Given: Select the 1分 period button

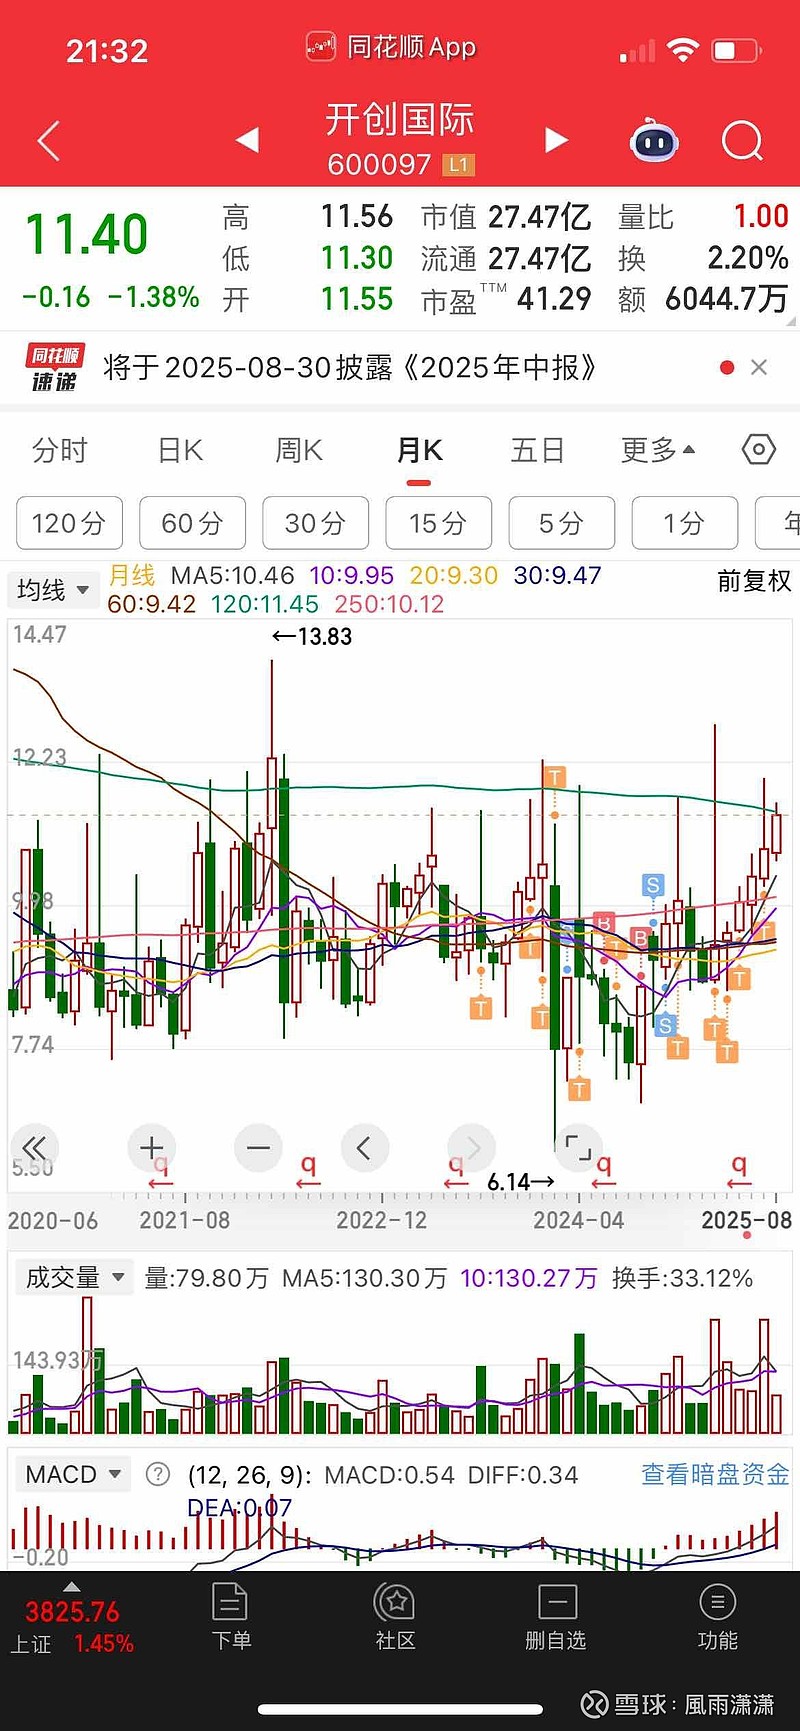Looking at the screenshot, I should click(x=684, y=523).
